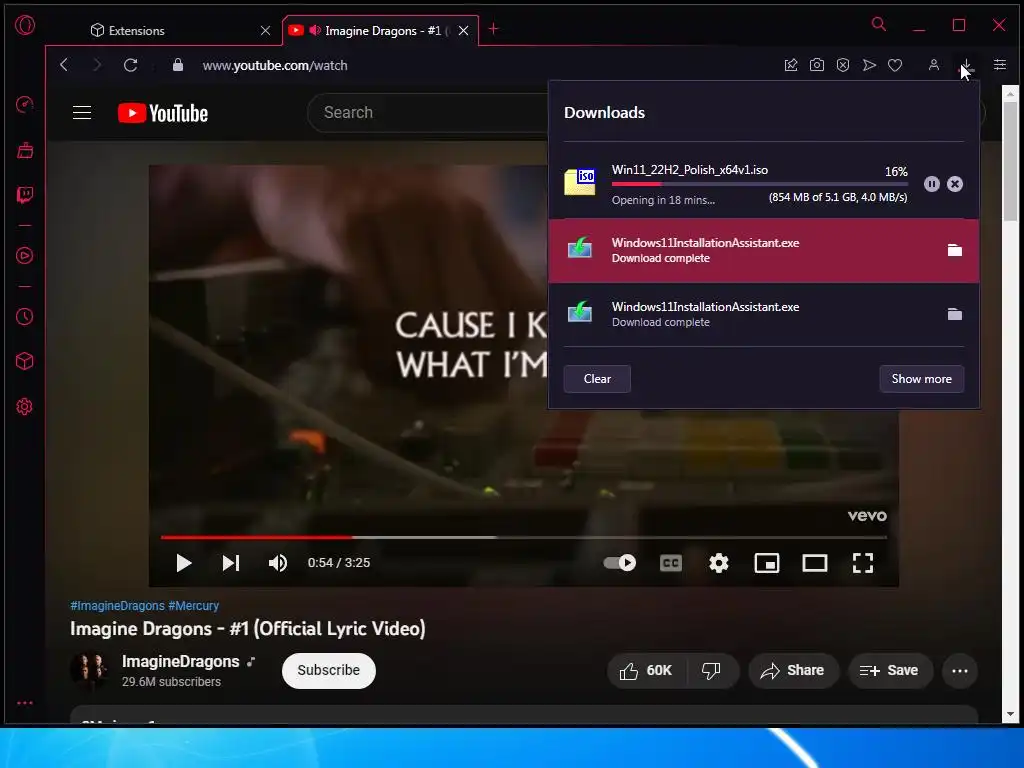
Task: Close the Imagine Dragons tab
Action: click(x=463, y=31)
